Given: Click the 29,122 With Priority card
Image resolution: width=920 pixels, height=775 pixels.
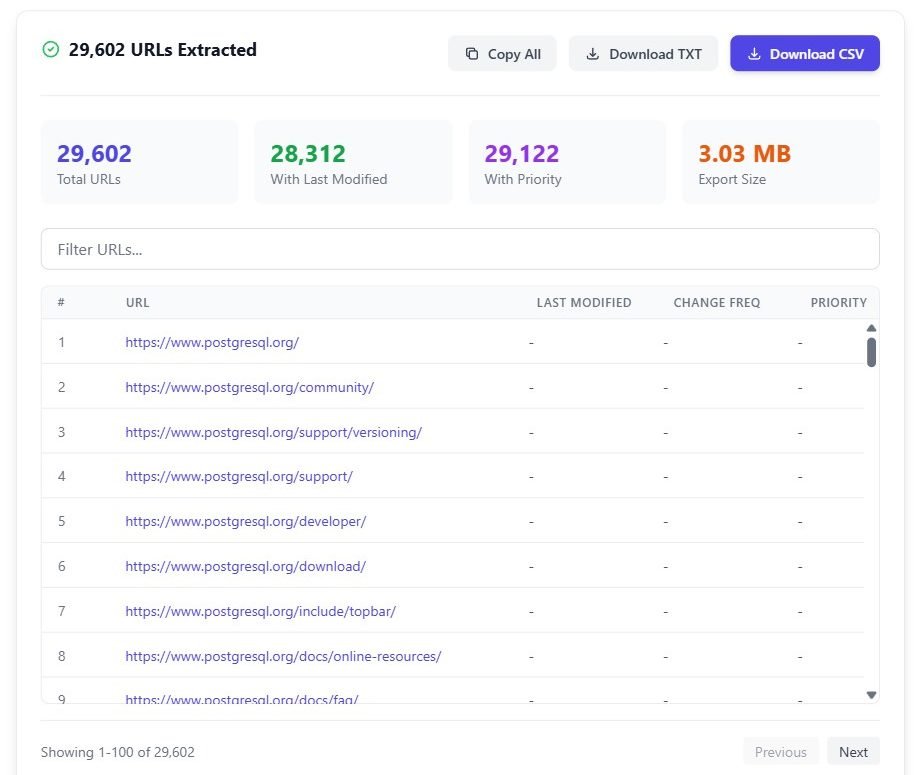Looking at the screenshot, I should pyautogui.click(x=567, y=163).
